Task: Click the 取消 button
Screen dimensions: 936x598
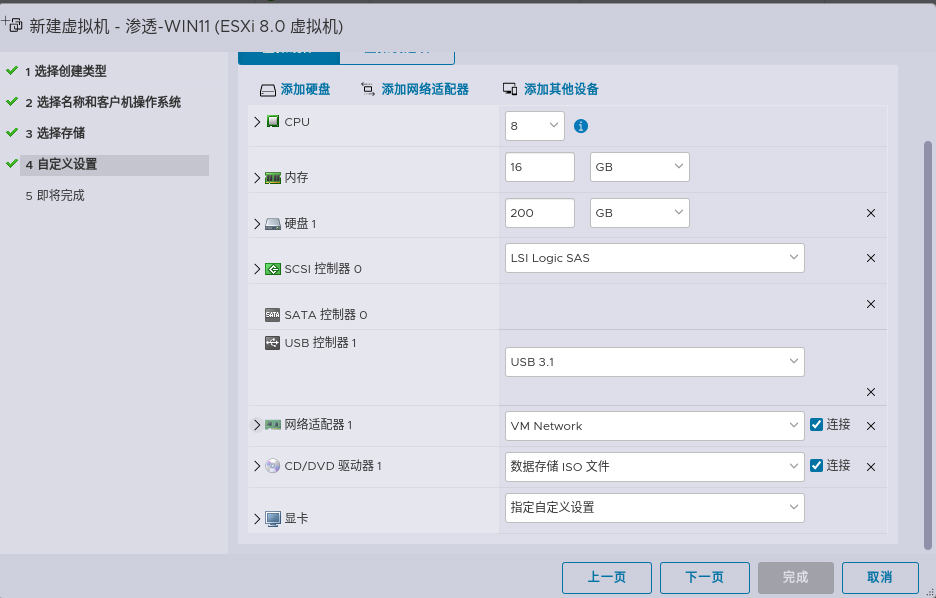Action: click(879, 577)
